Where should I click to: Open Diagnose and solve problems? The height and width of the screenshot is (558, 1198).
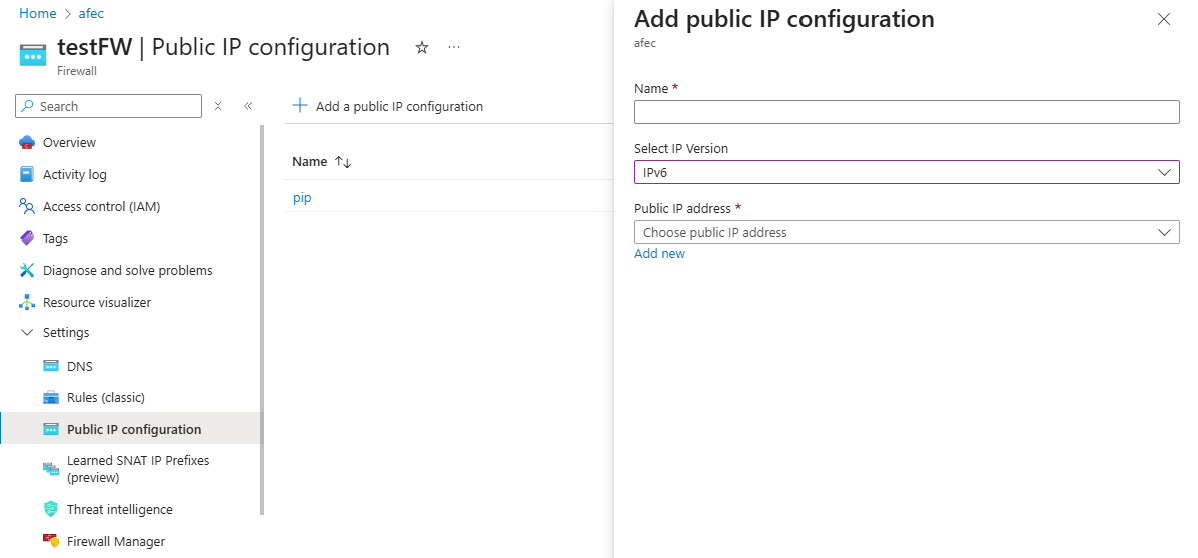pos(128,271)
